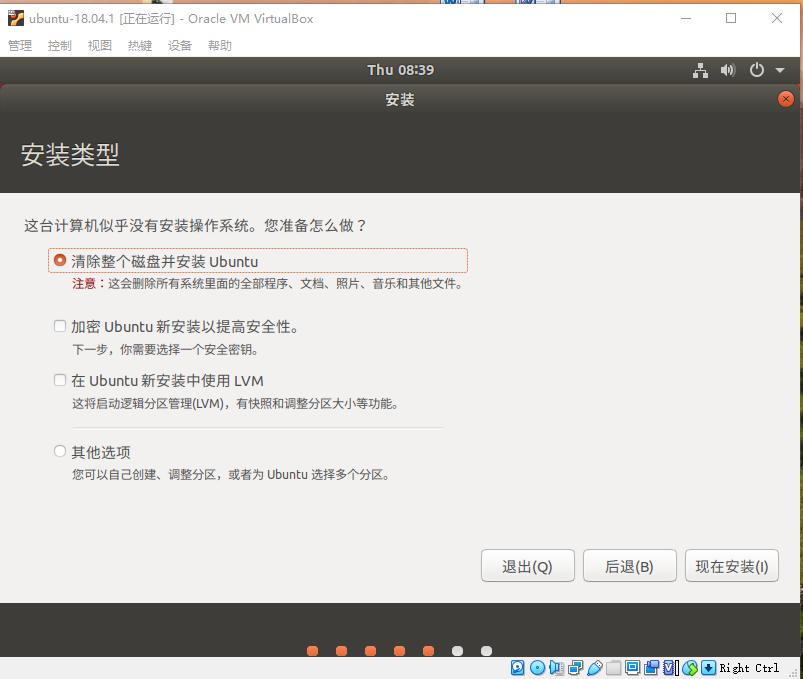Select the 其他选项 radio button
The width and height of the screenshot is (803, 679).
point(60,451)
